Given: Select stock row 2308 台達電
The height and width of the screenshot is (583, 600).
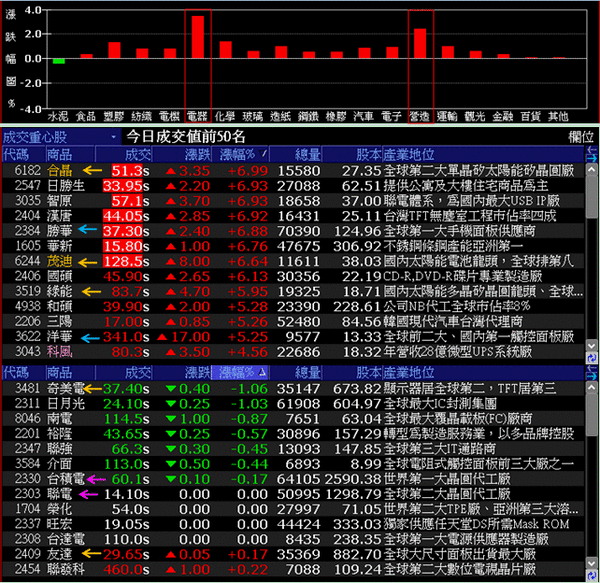Looking at the screenshot, I should click(x=293, y=539).
